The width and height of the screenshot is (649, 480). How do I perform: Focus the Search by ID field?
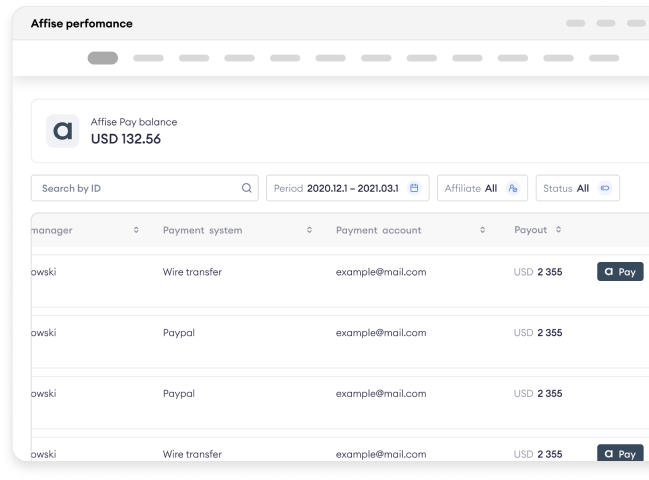(x=145, y=188)
